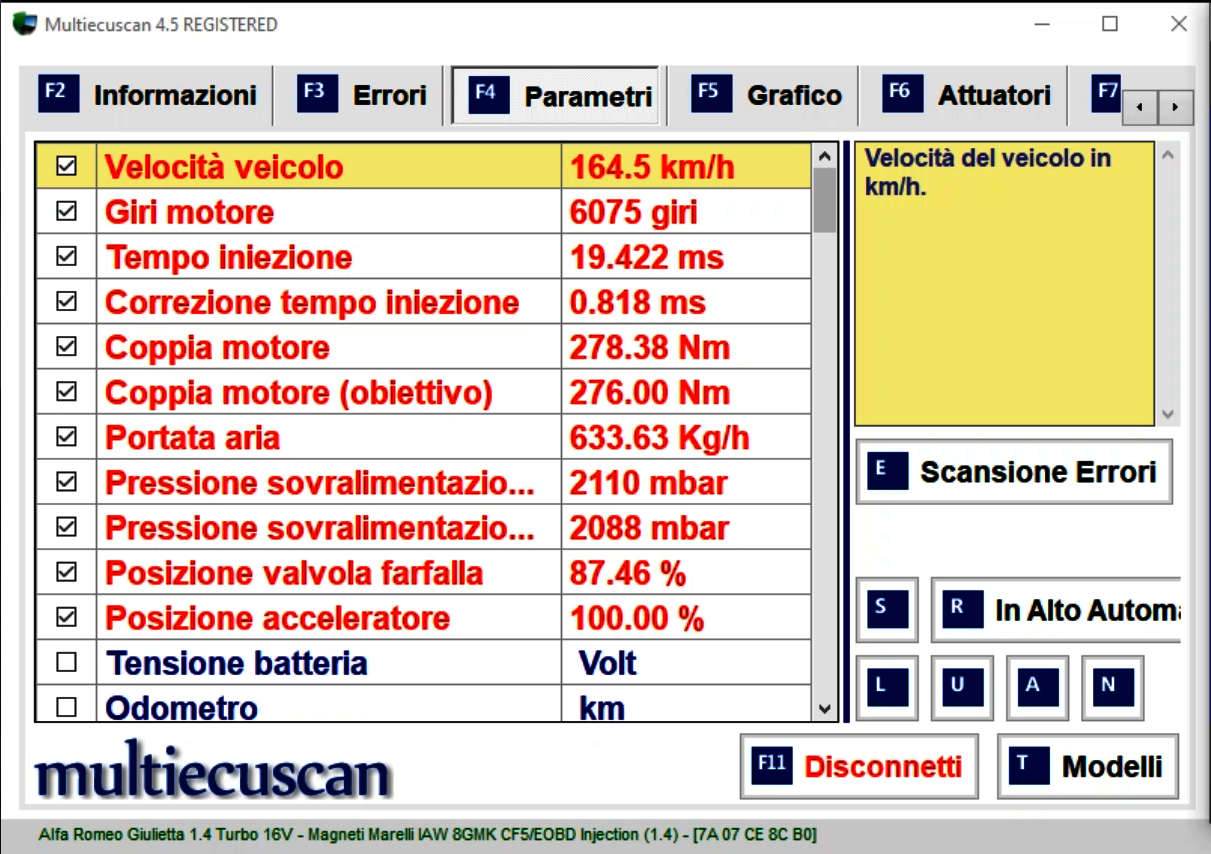The height and width of the screenshot is (854, 1211).
Task: Click the S shortcut button
Action: (x=887, y=609)
